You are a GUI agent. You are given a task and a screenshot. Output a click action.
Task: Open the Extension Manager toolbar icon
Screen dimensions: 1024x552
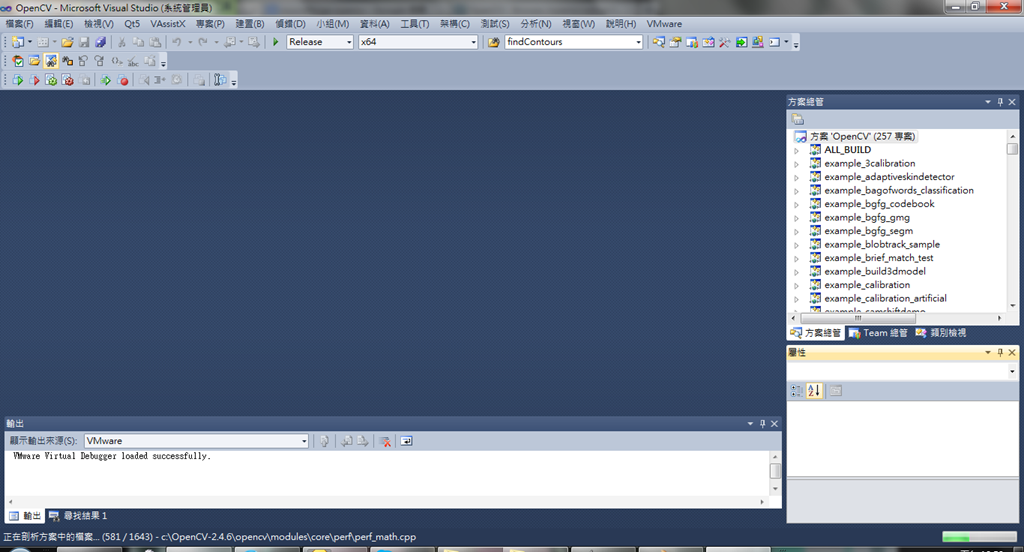click(758, 42)
